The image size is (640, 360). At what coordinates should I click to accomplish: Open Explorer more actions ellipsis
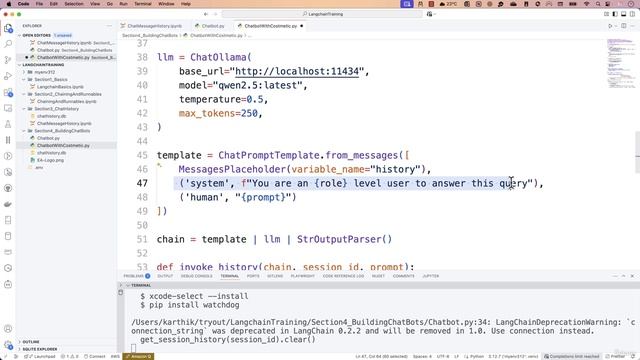coord(109,26)
